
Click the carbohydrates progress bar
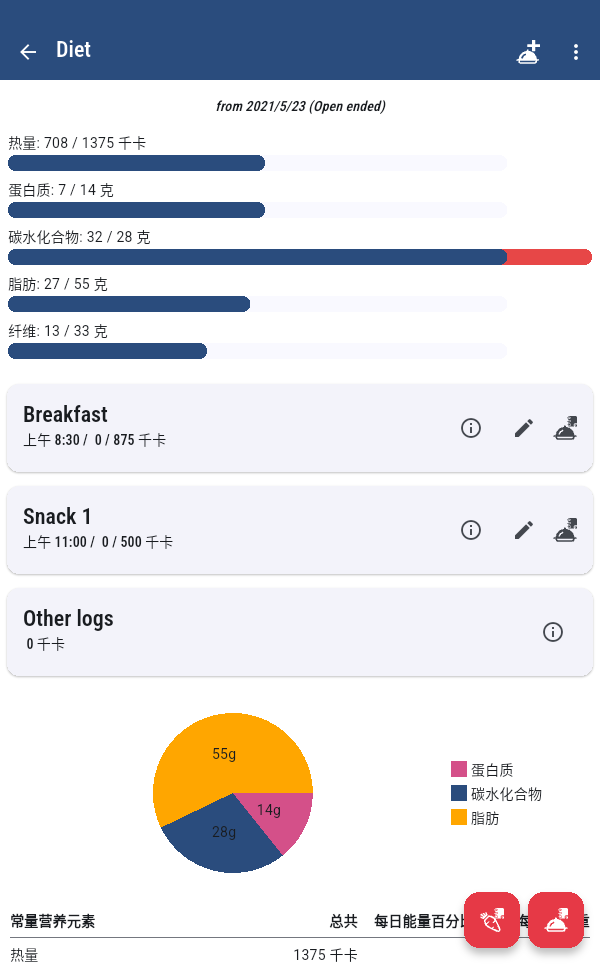point(300,257)
